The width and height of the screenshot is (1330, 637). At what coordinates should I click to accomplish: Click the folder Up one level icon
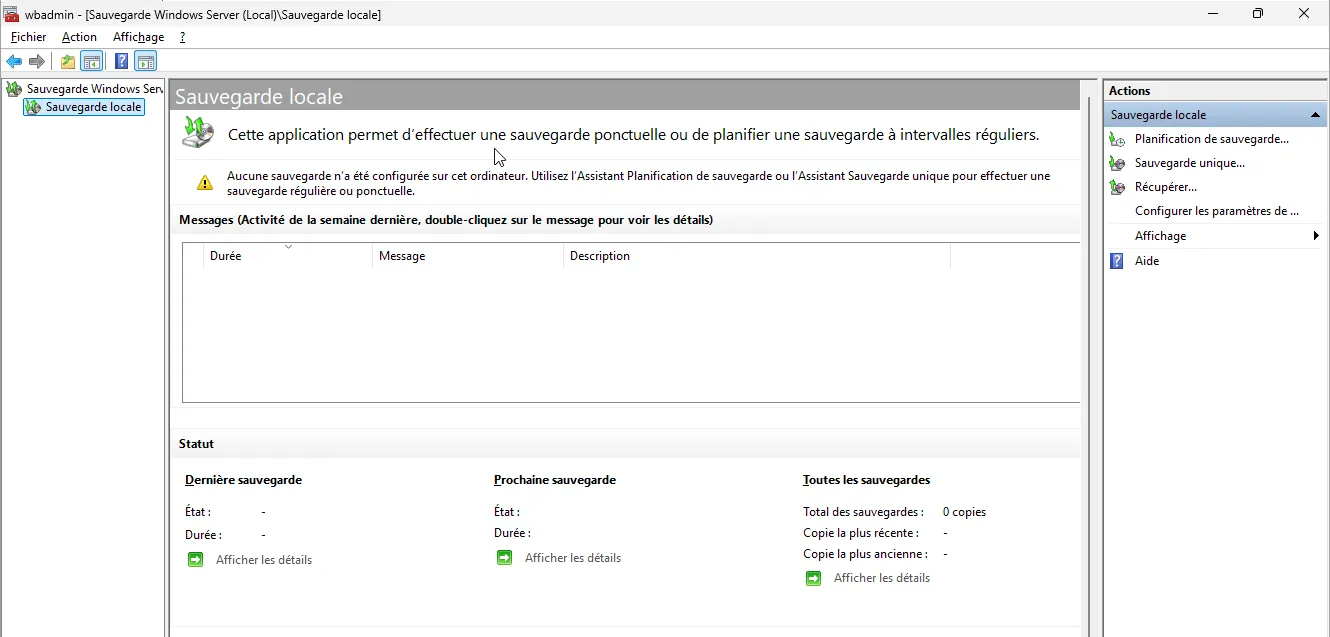68,62
